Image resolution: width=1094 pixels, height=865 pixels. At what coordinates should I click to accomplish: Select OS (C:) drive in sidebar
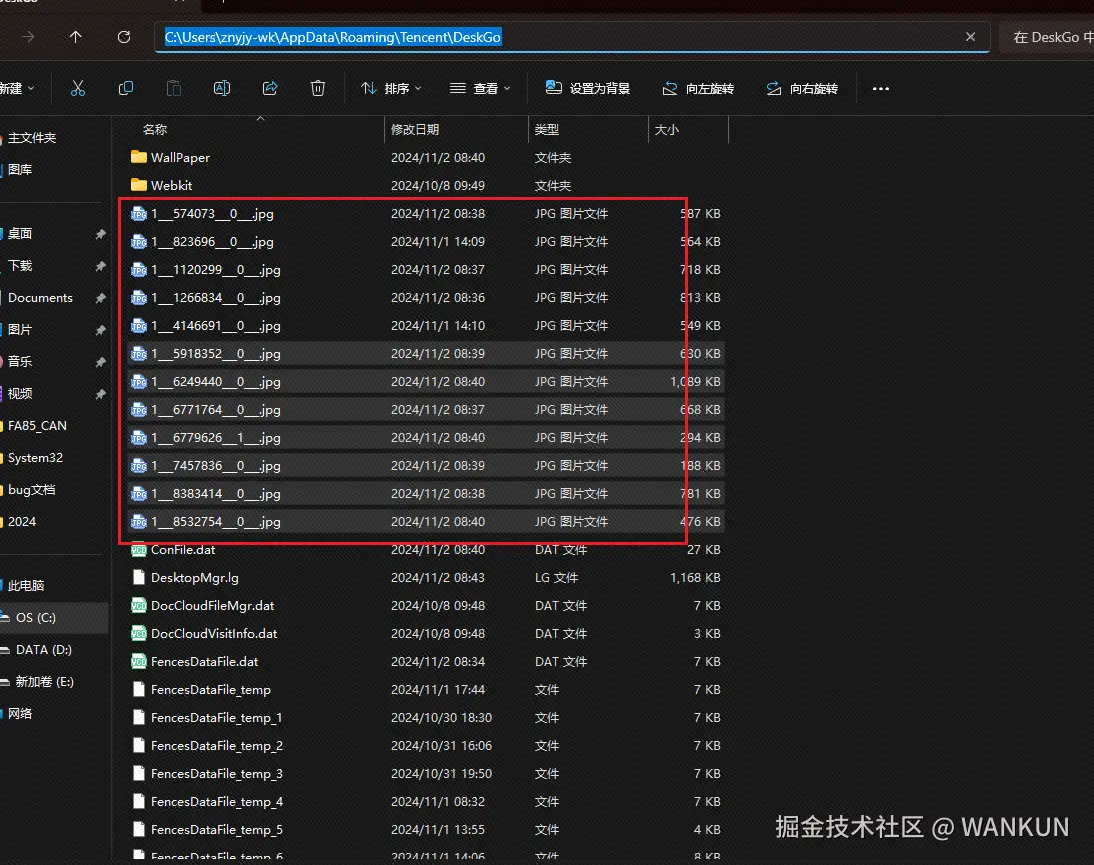click(54, 617)
